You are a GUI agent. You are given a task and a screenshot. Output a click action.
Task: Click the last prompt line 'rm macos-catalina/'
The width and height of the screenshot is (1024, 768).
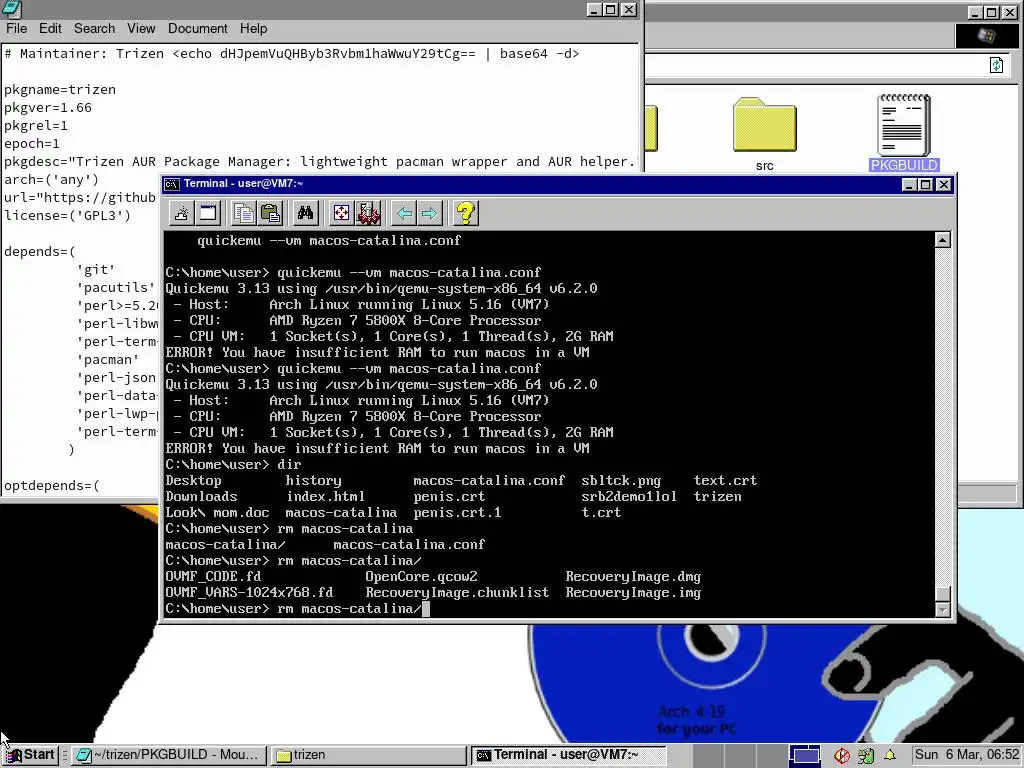[349, 609]
